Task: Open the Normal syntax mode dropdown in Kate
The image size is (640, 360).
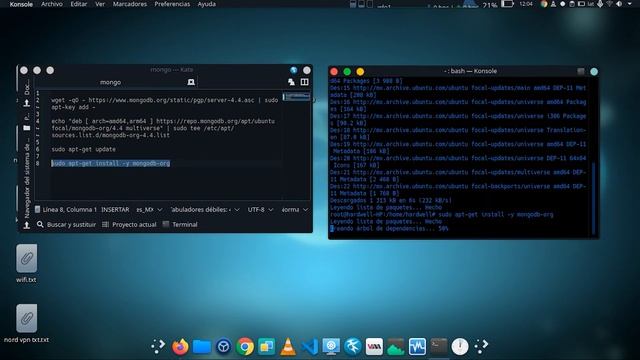Action: point(294,209)
